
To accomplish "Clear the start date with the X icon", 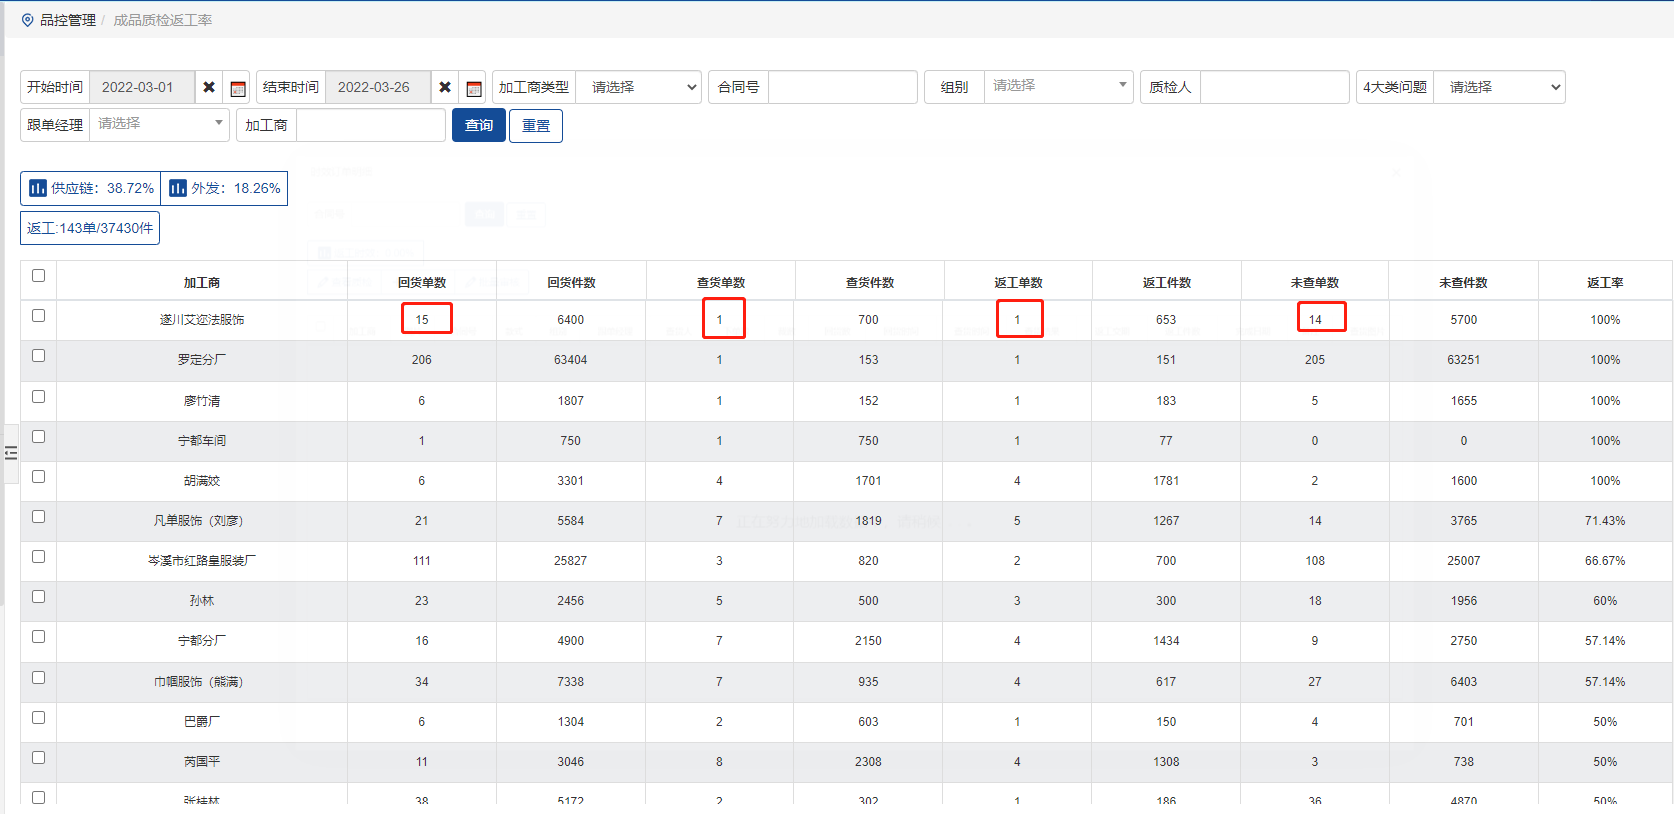I will point(209,87).
